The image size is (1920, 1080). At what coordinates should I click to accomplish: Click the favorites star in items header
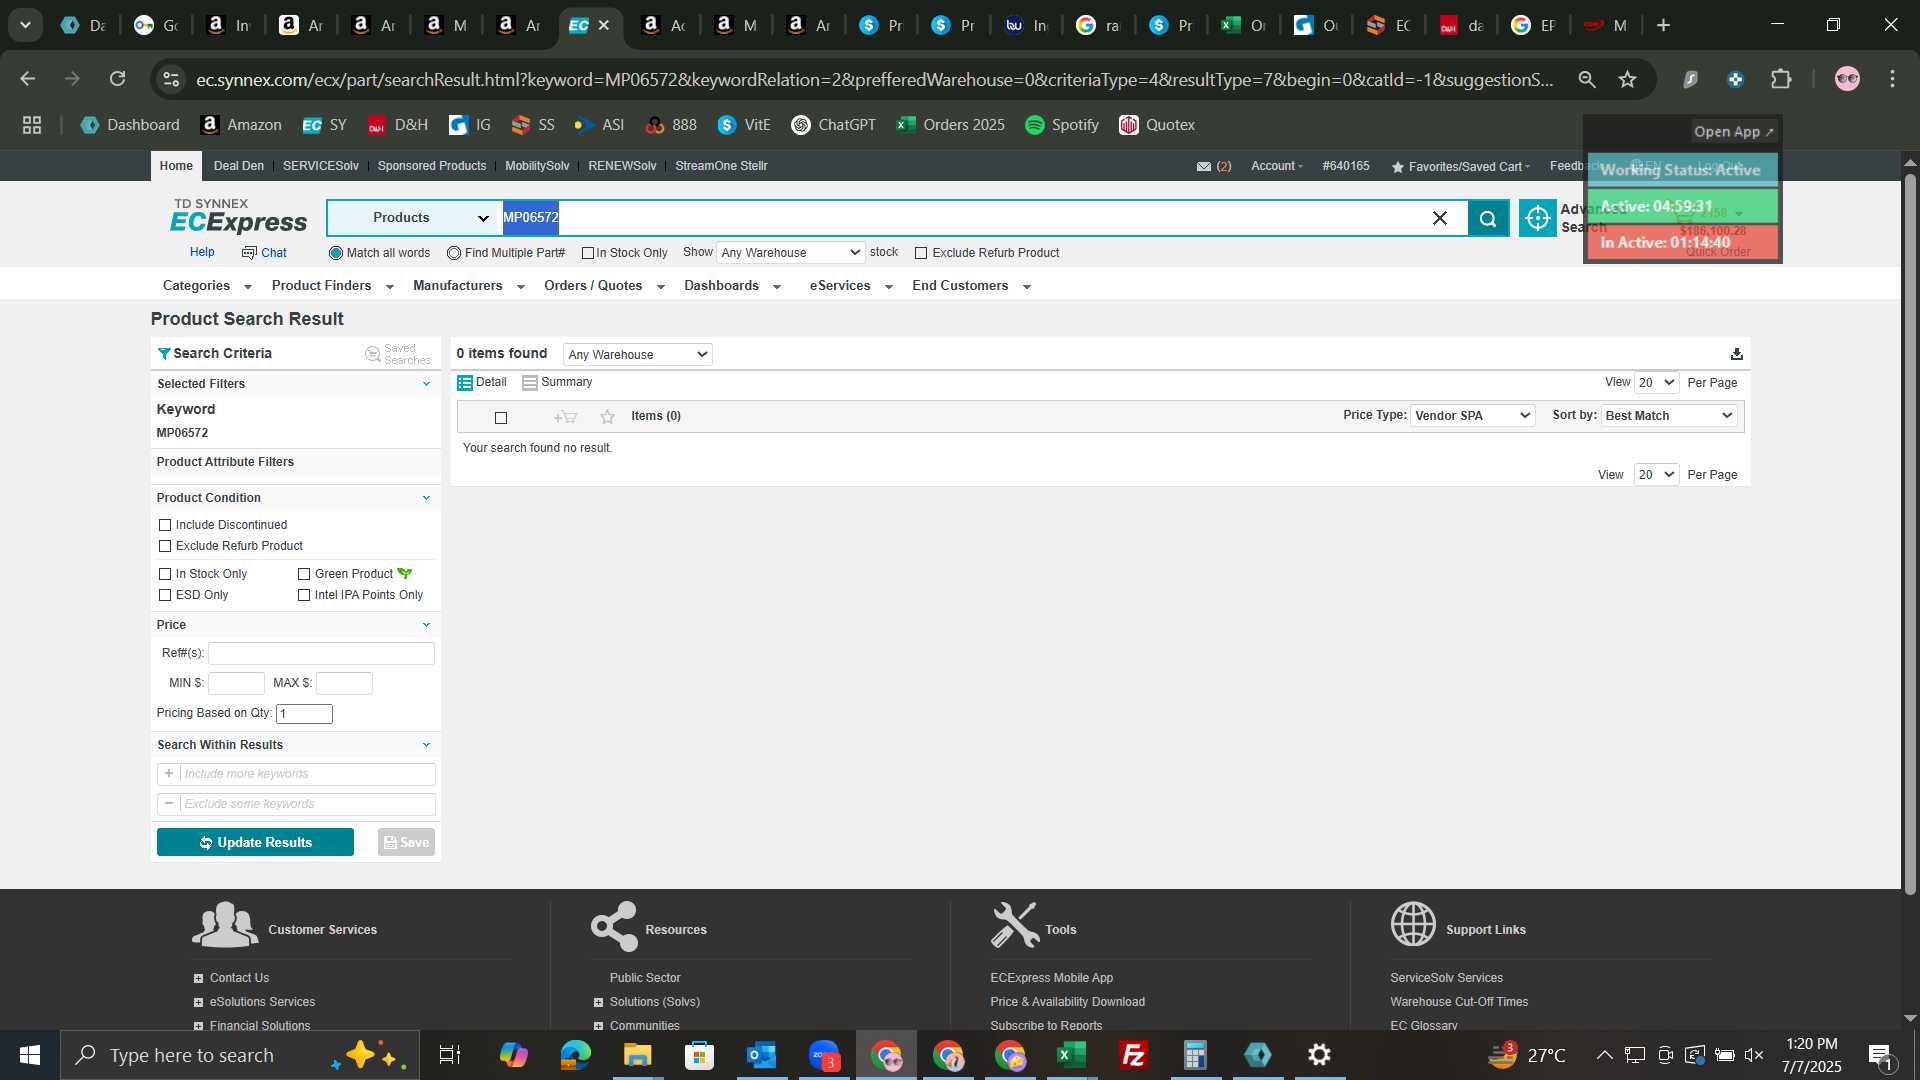(607, 417)
